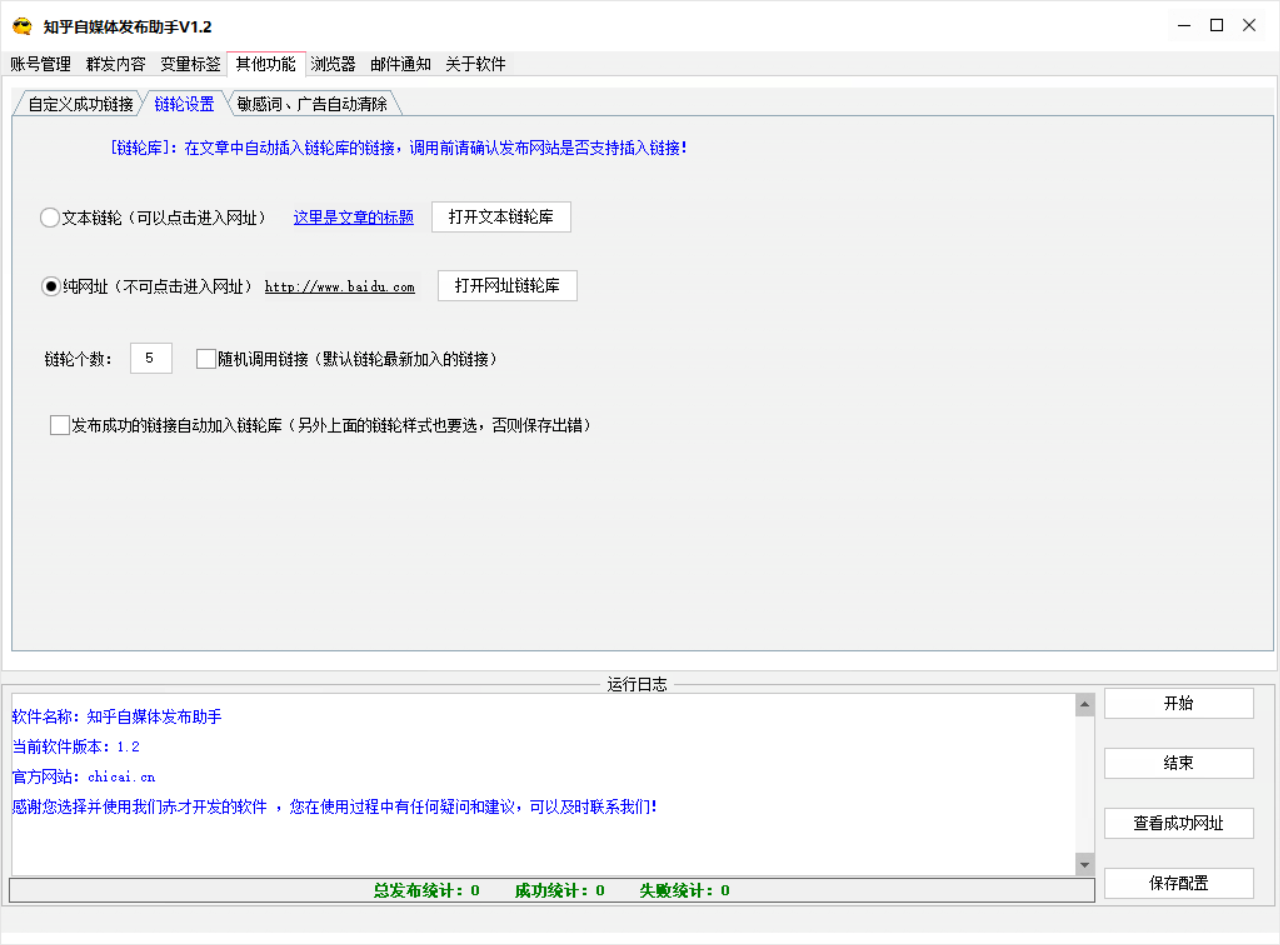This screenshot has height=945, width=1280.
Task: Click the 感谢您选择 log message line
Action: (335, 807)
